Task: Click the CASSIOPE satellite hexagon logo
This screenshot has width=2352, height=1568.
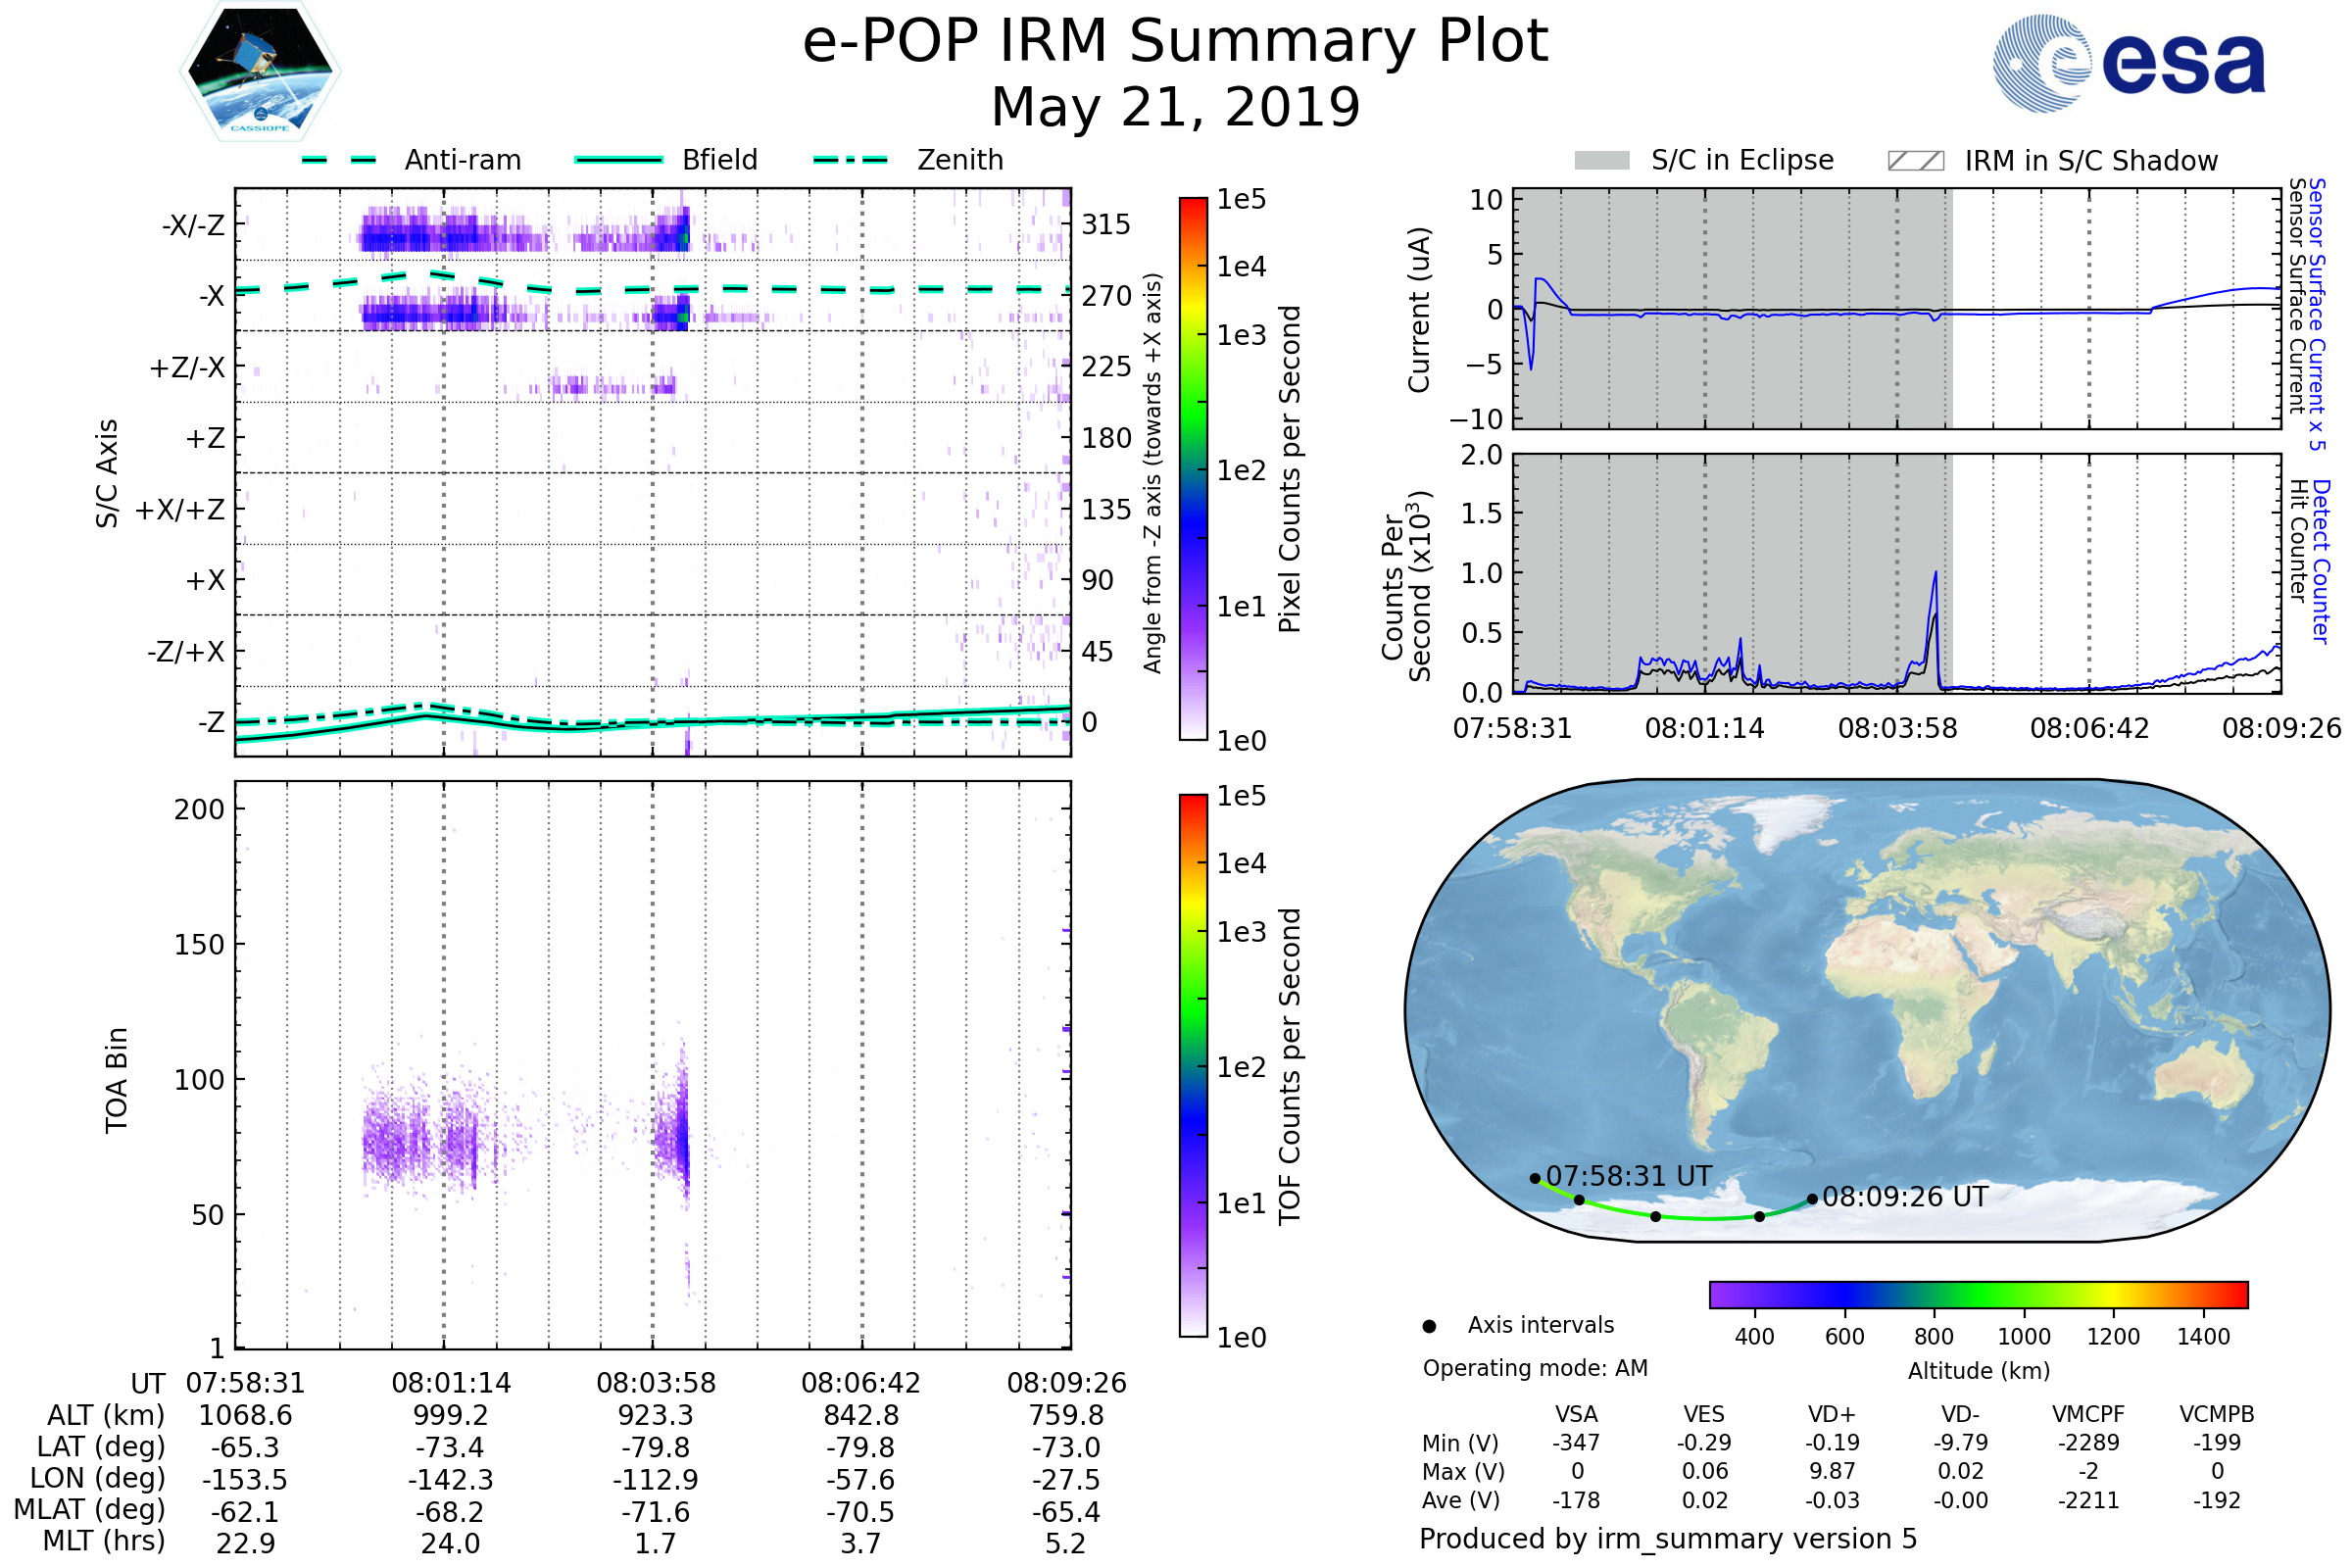Action: coord(260,72)
